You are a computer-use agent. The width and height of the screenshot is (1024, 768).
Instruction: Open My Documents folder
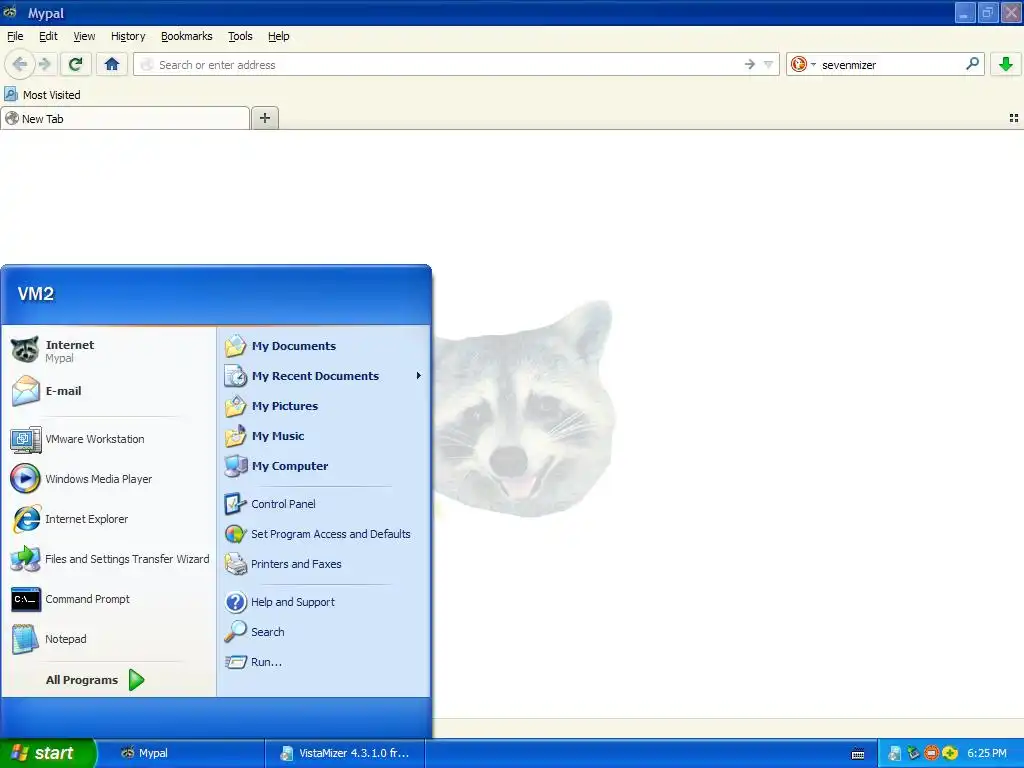click(x=324, y=346)
